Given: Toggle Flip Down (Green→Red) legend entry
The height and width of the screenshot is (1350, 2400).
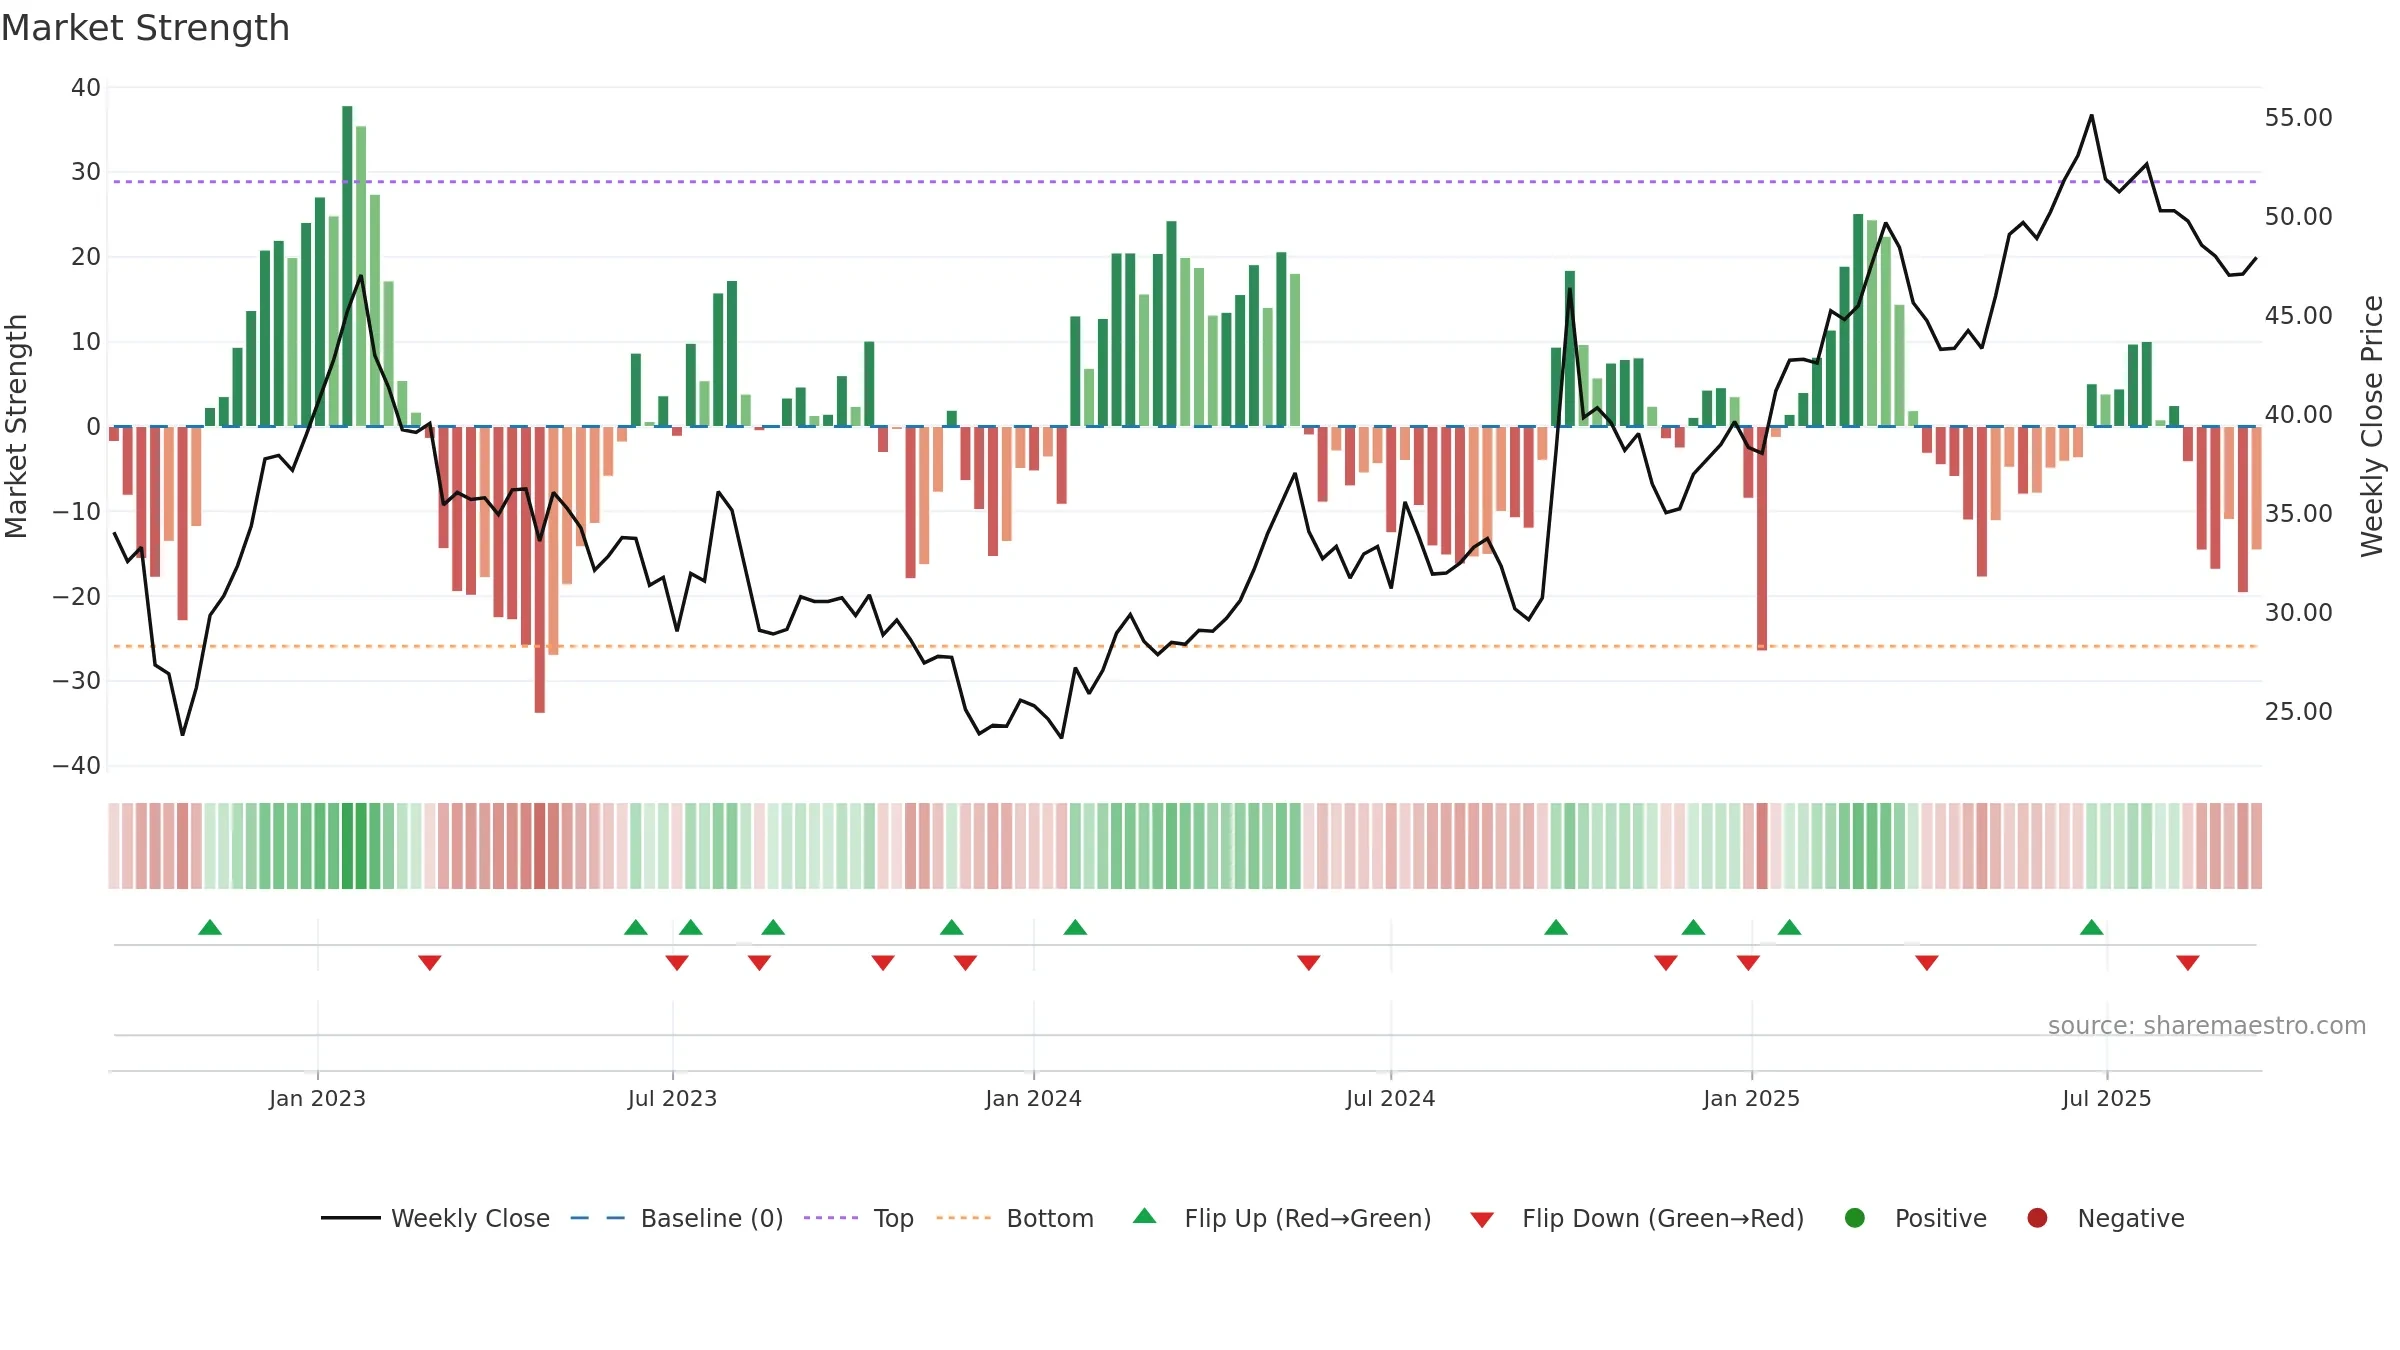Looking at the screenshot, I should (1637, 1218).
